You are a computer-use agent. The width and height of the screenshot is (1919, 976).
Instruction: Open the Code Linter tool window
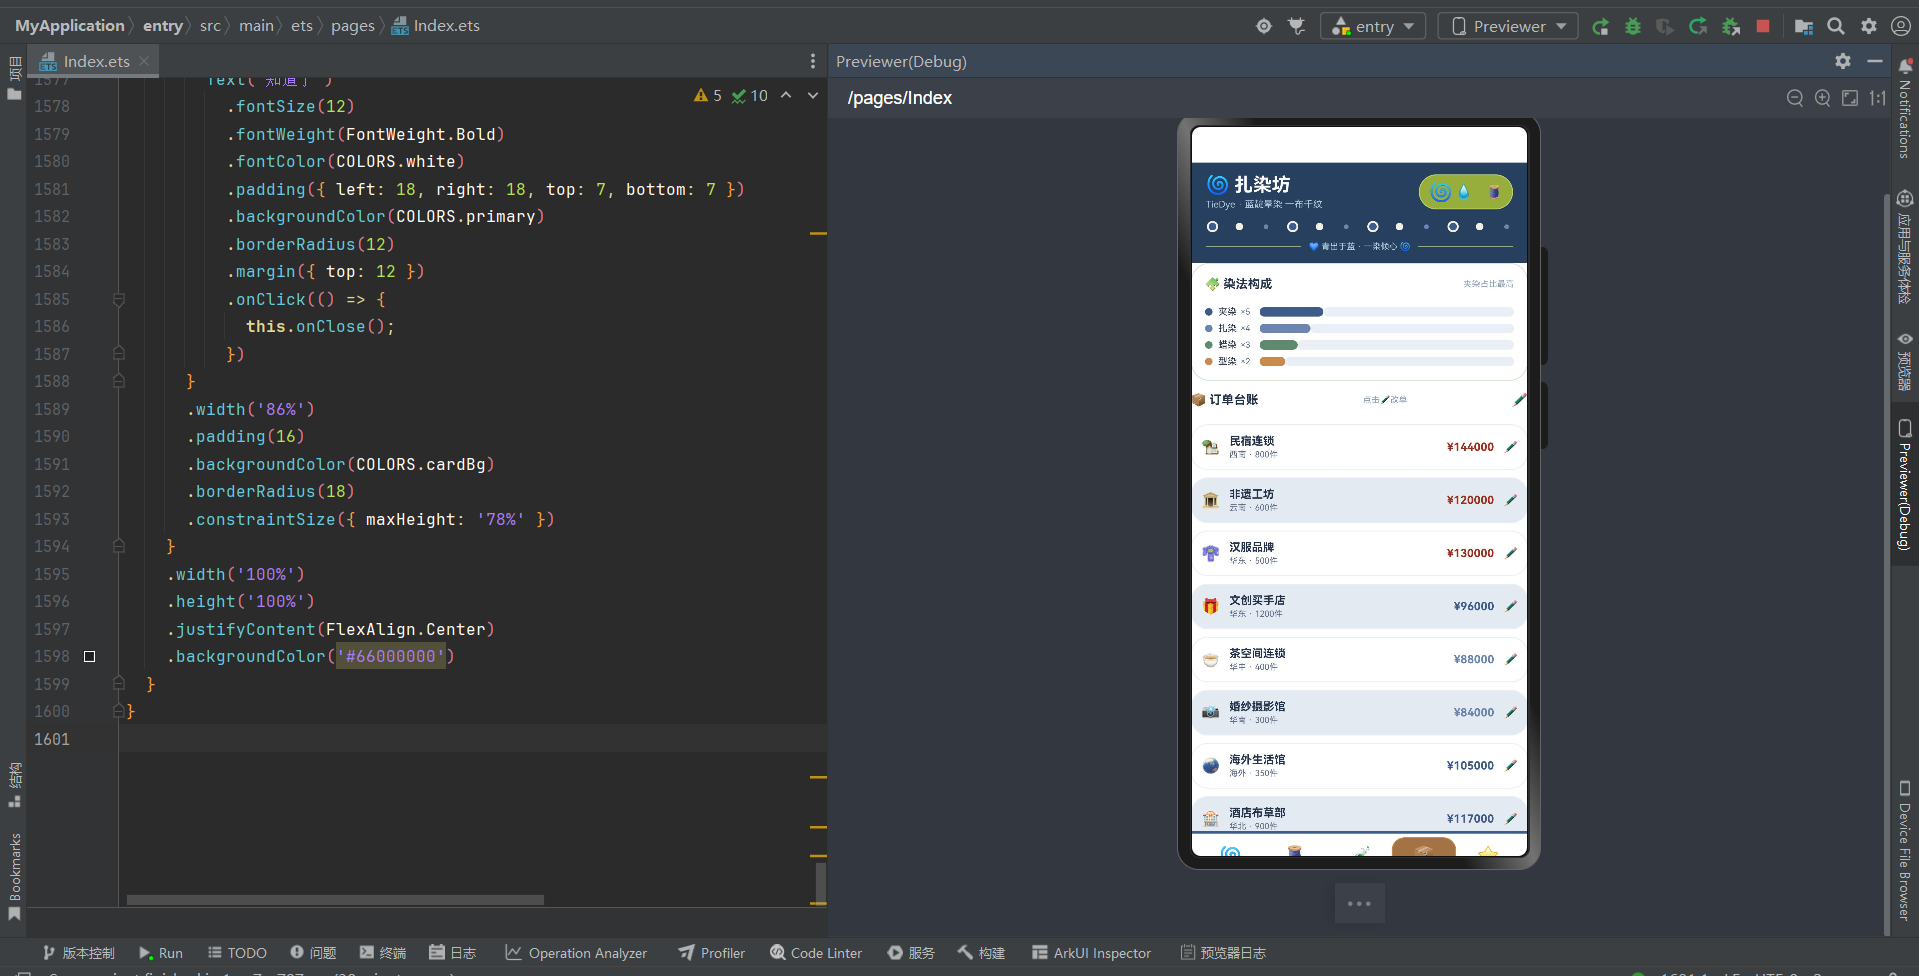[x=816, y=953]
